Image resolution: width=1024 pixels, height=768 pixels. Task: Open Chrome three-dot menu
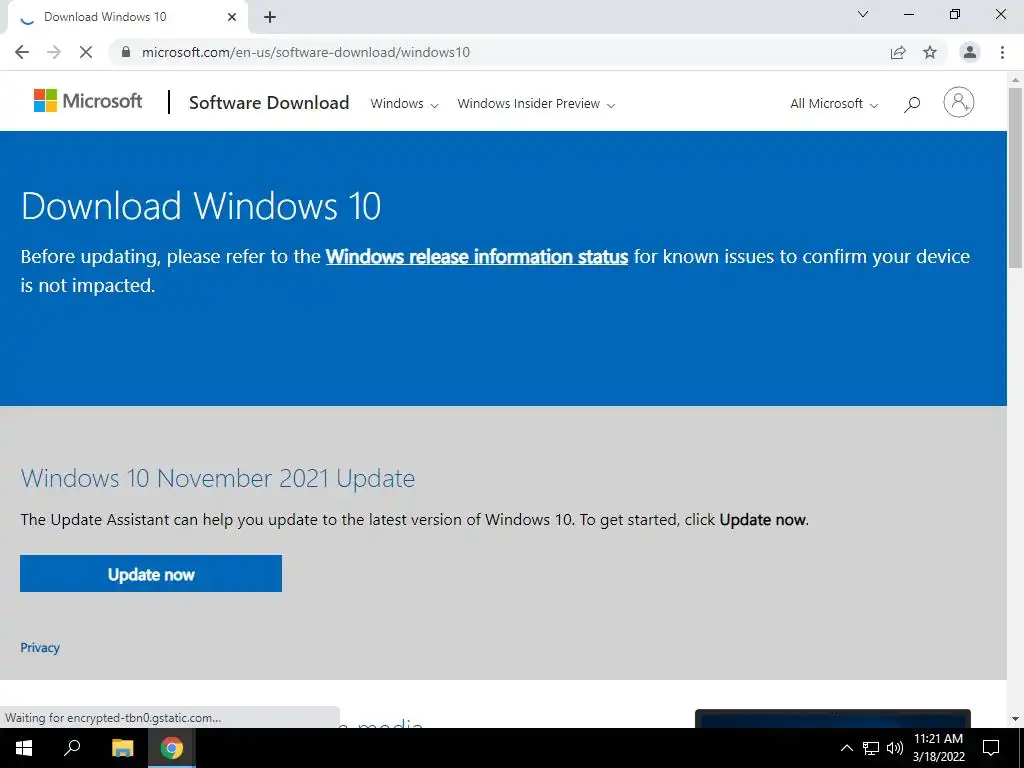(1002, 52)
